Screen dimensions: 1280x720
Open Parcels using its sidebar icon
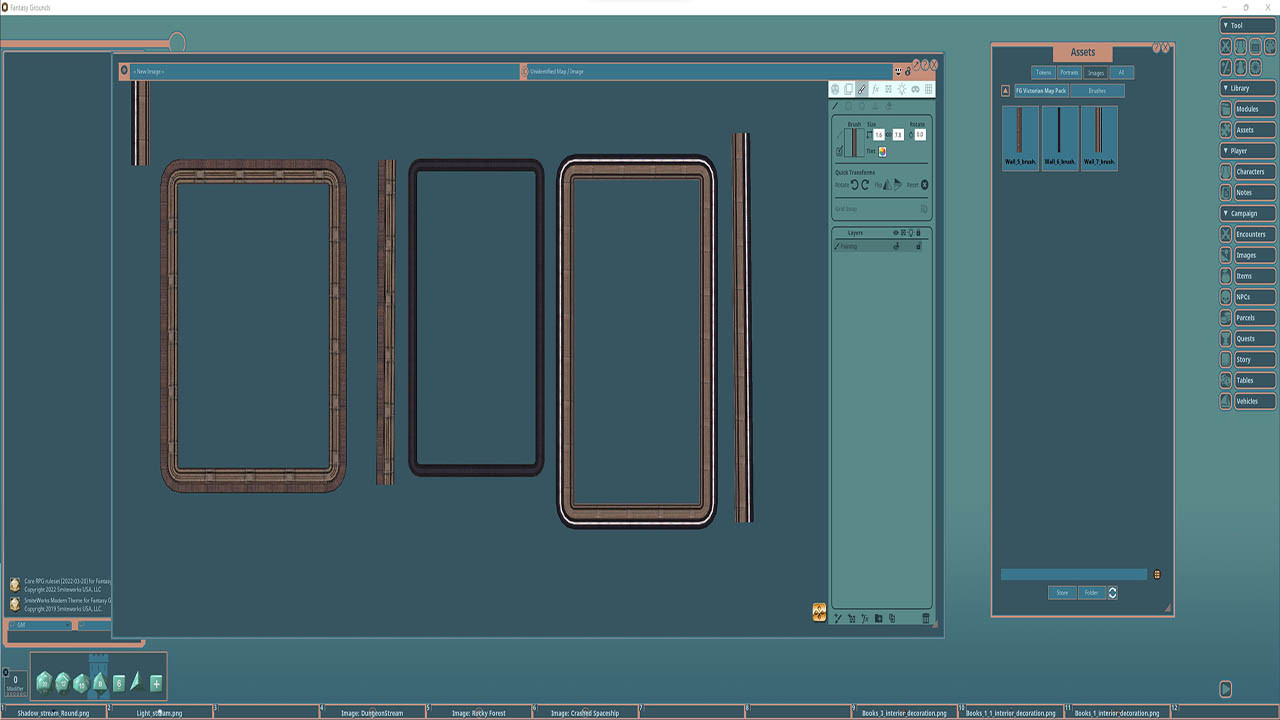pos(1225,317)
